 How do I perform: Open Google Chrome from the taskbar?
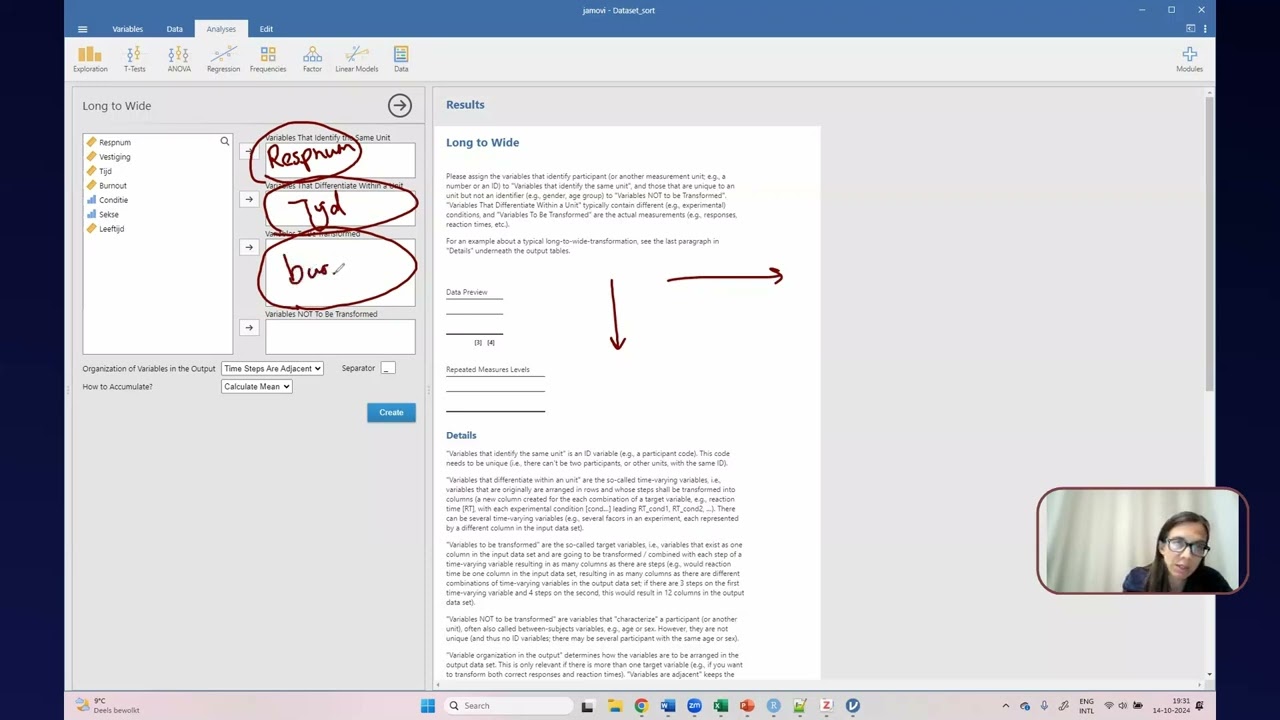(641, 706)
